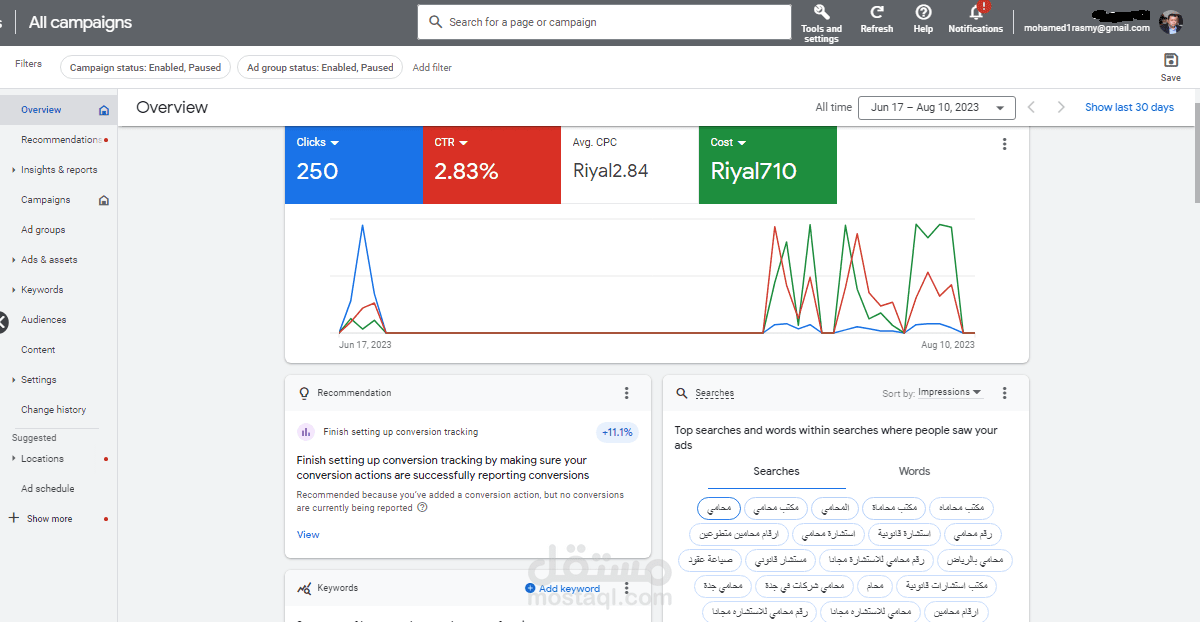Click Show more in the sidebar
This screenshot has height=622, width=1200.
[x=49, y=519]
